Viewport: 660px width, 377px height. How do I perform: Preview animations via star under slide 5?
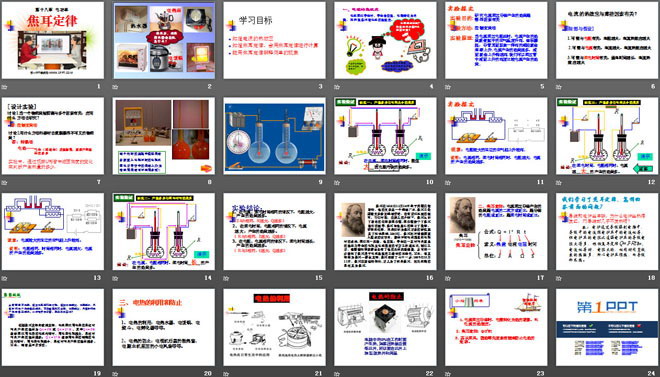click(448, 87)
